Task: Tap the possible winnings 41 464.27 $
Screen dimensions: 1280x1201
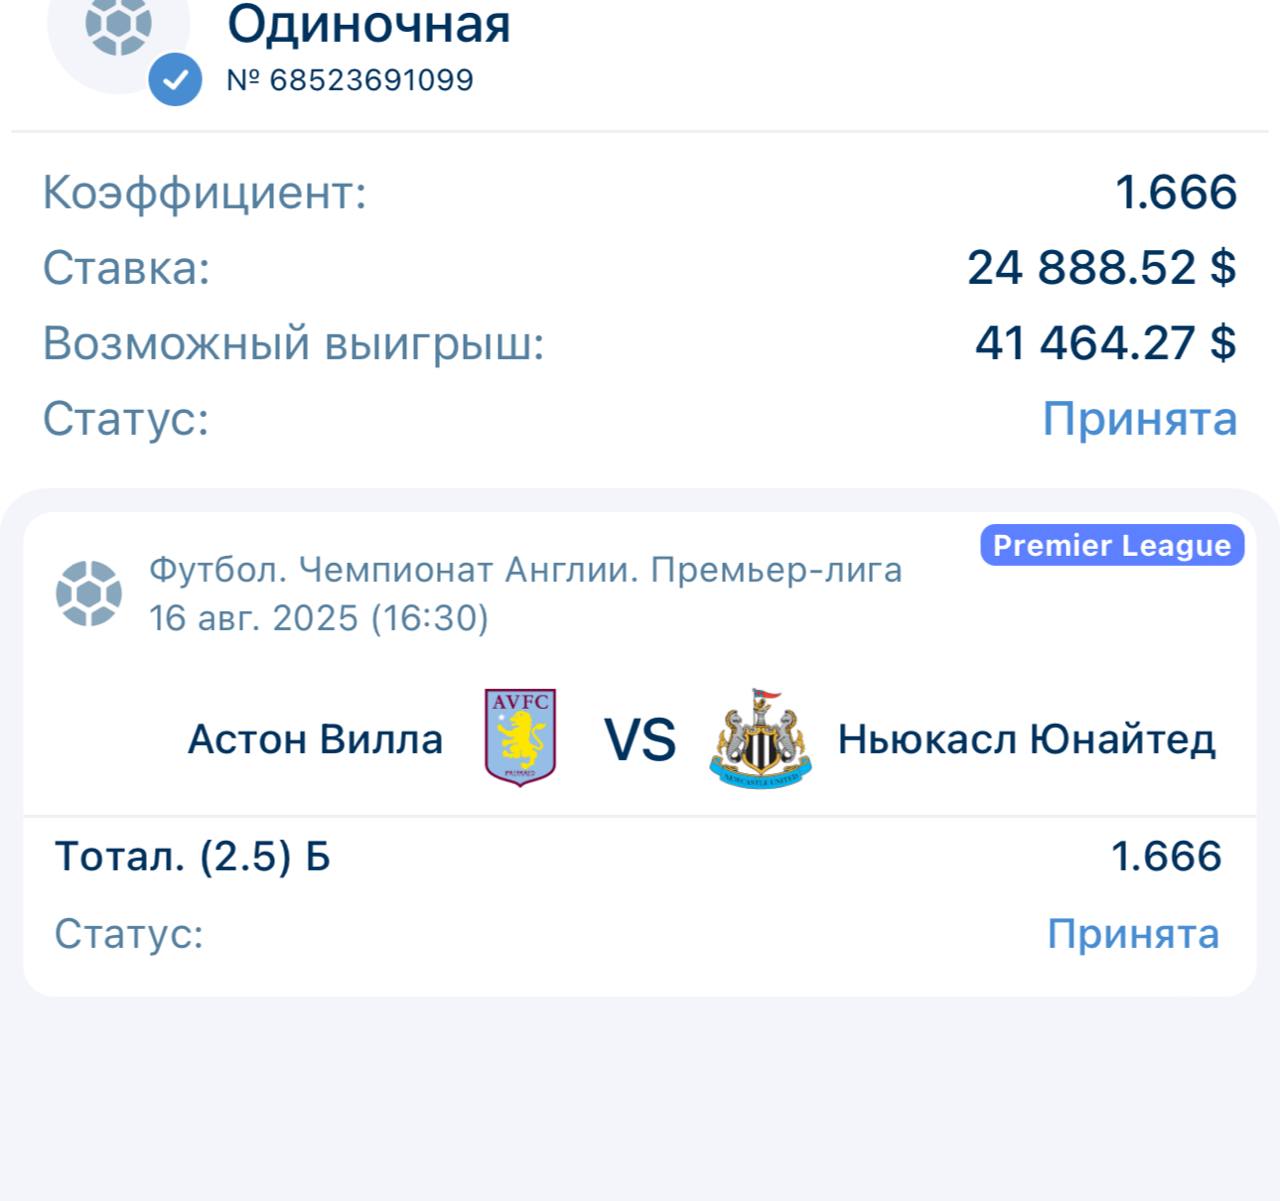Action: point(1106,343)
